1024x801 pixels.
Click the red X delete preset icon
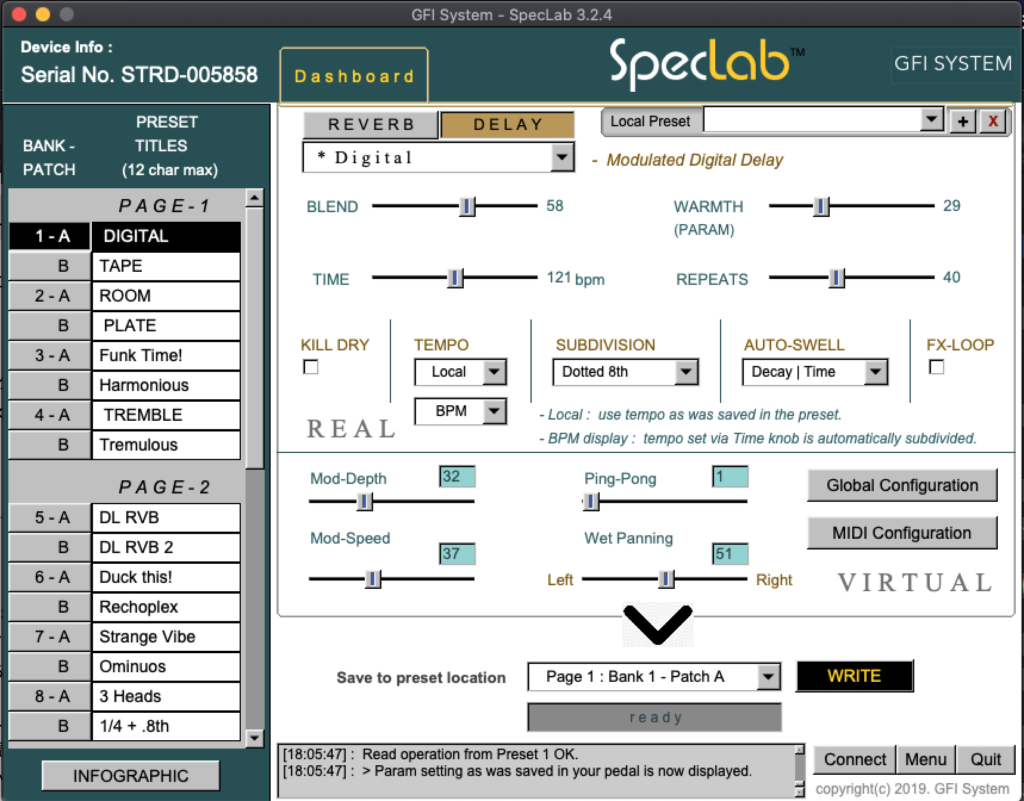pyautogui.click(x=992, y=121)
